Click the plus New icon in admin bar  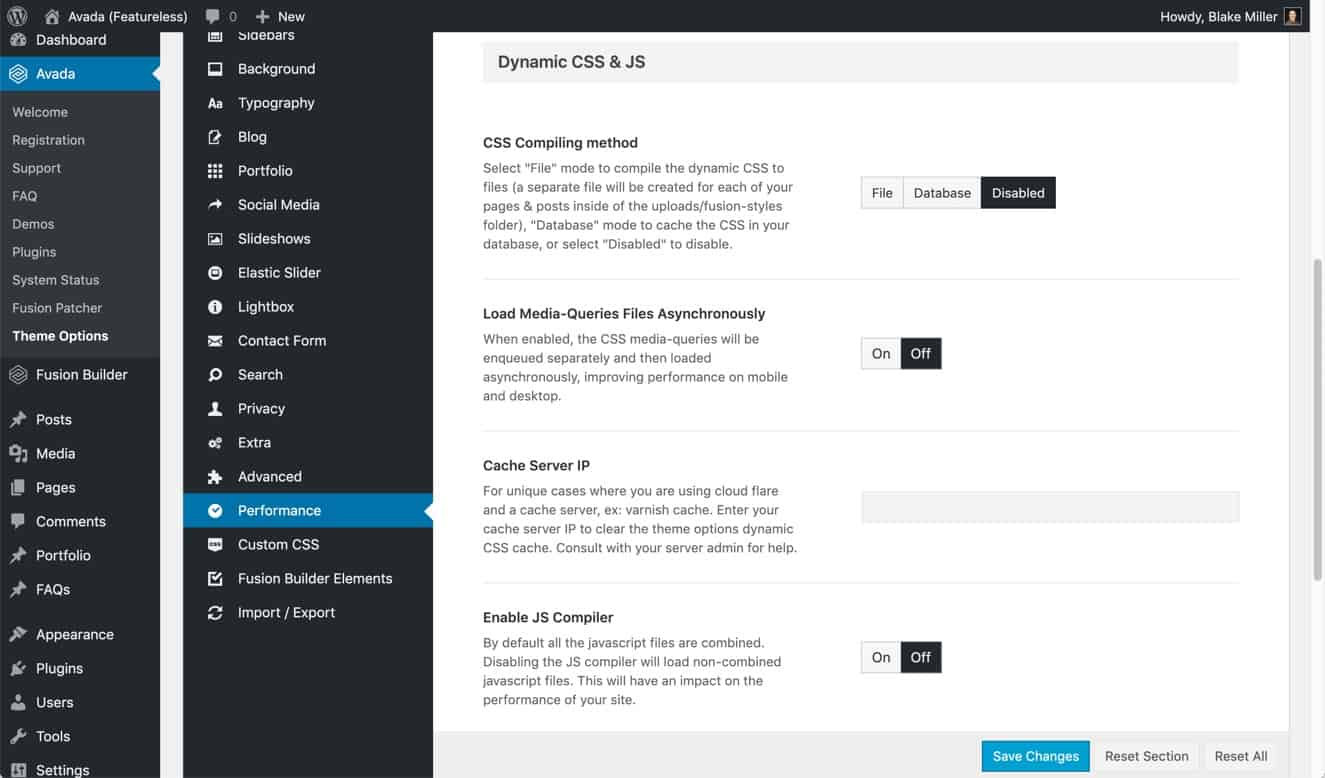tap(262, 17)
